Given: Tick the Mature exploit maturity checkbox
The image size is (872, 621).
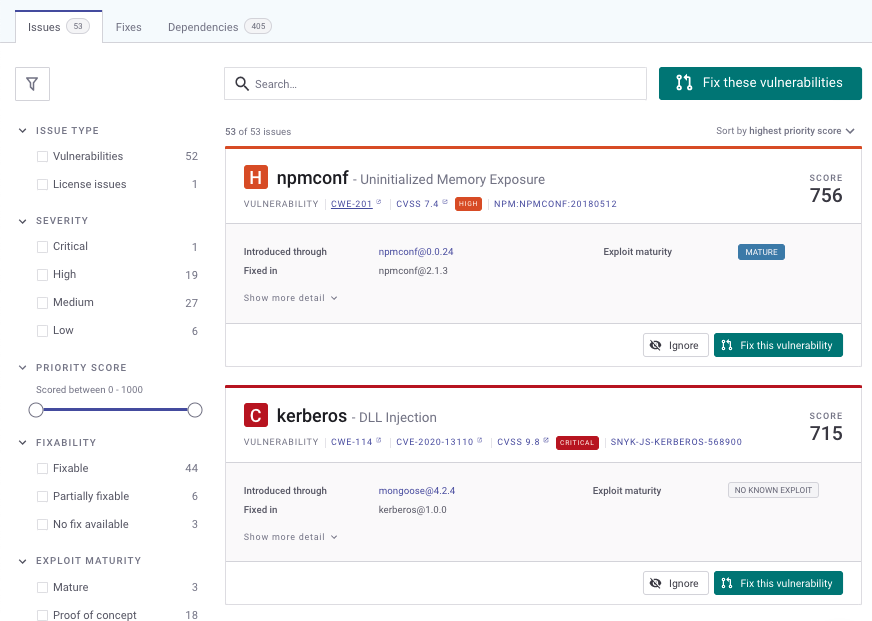Looking at the screenshot, I should tap(42, 588).
